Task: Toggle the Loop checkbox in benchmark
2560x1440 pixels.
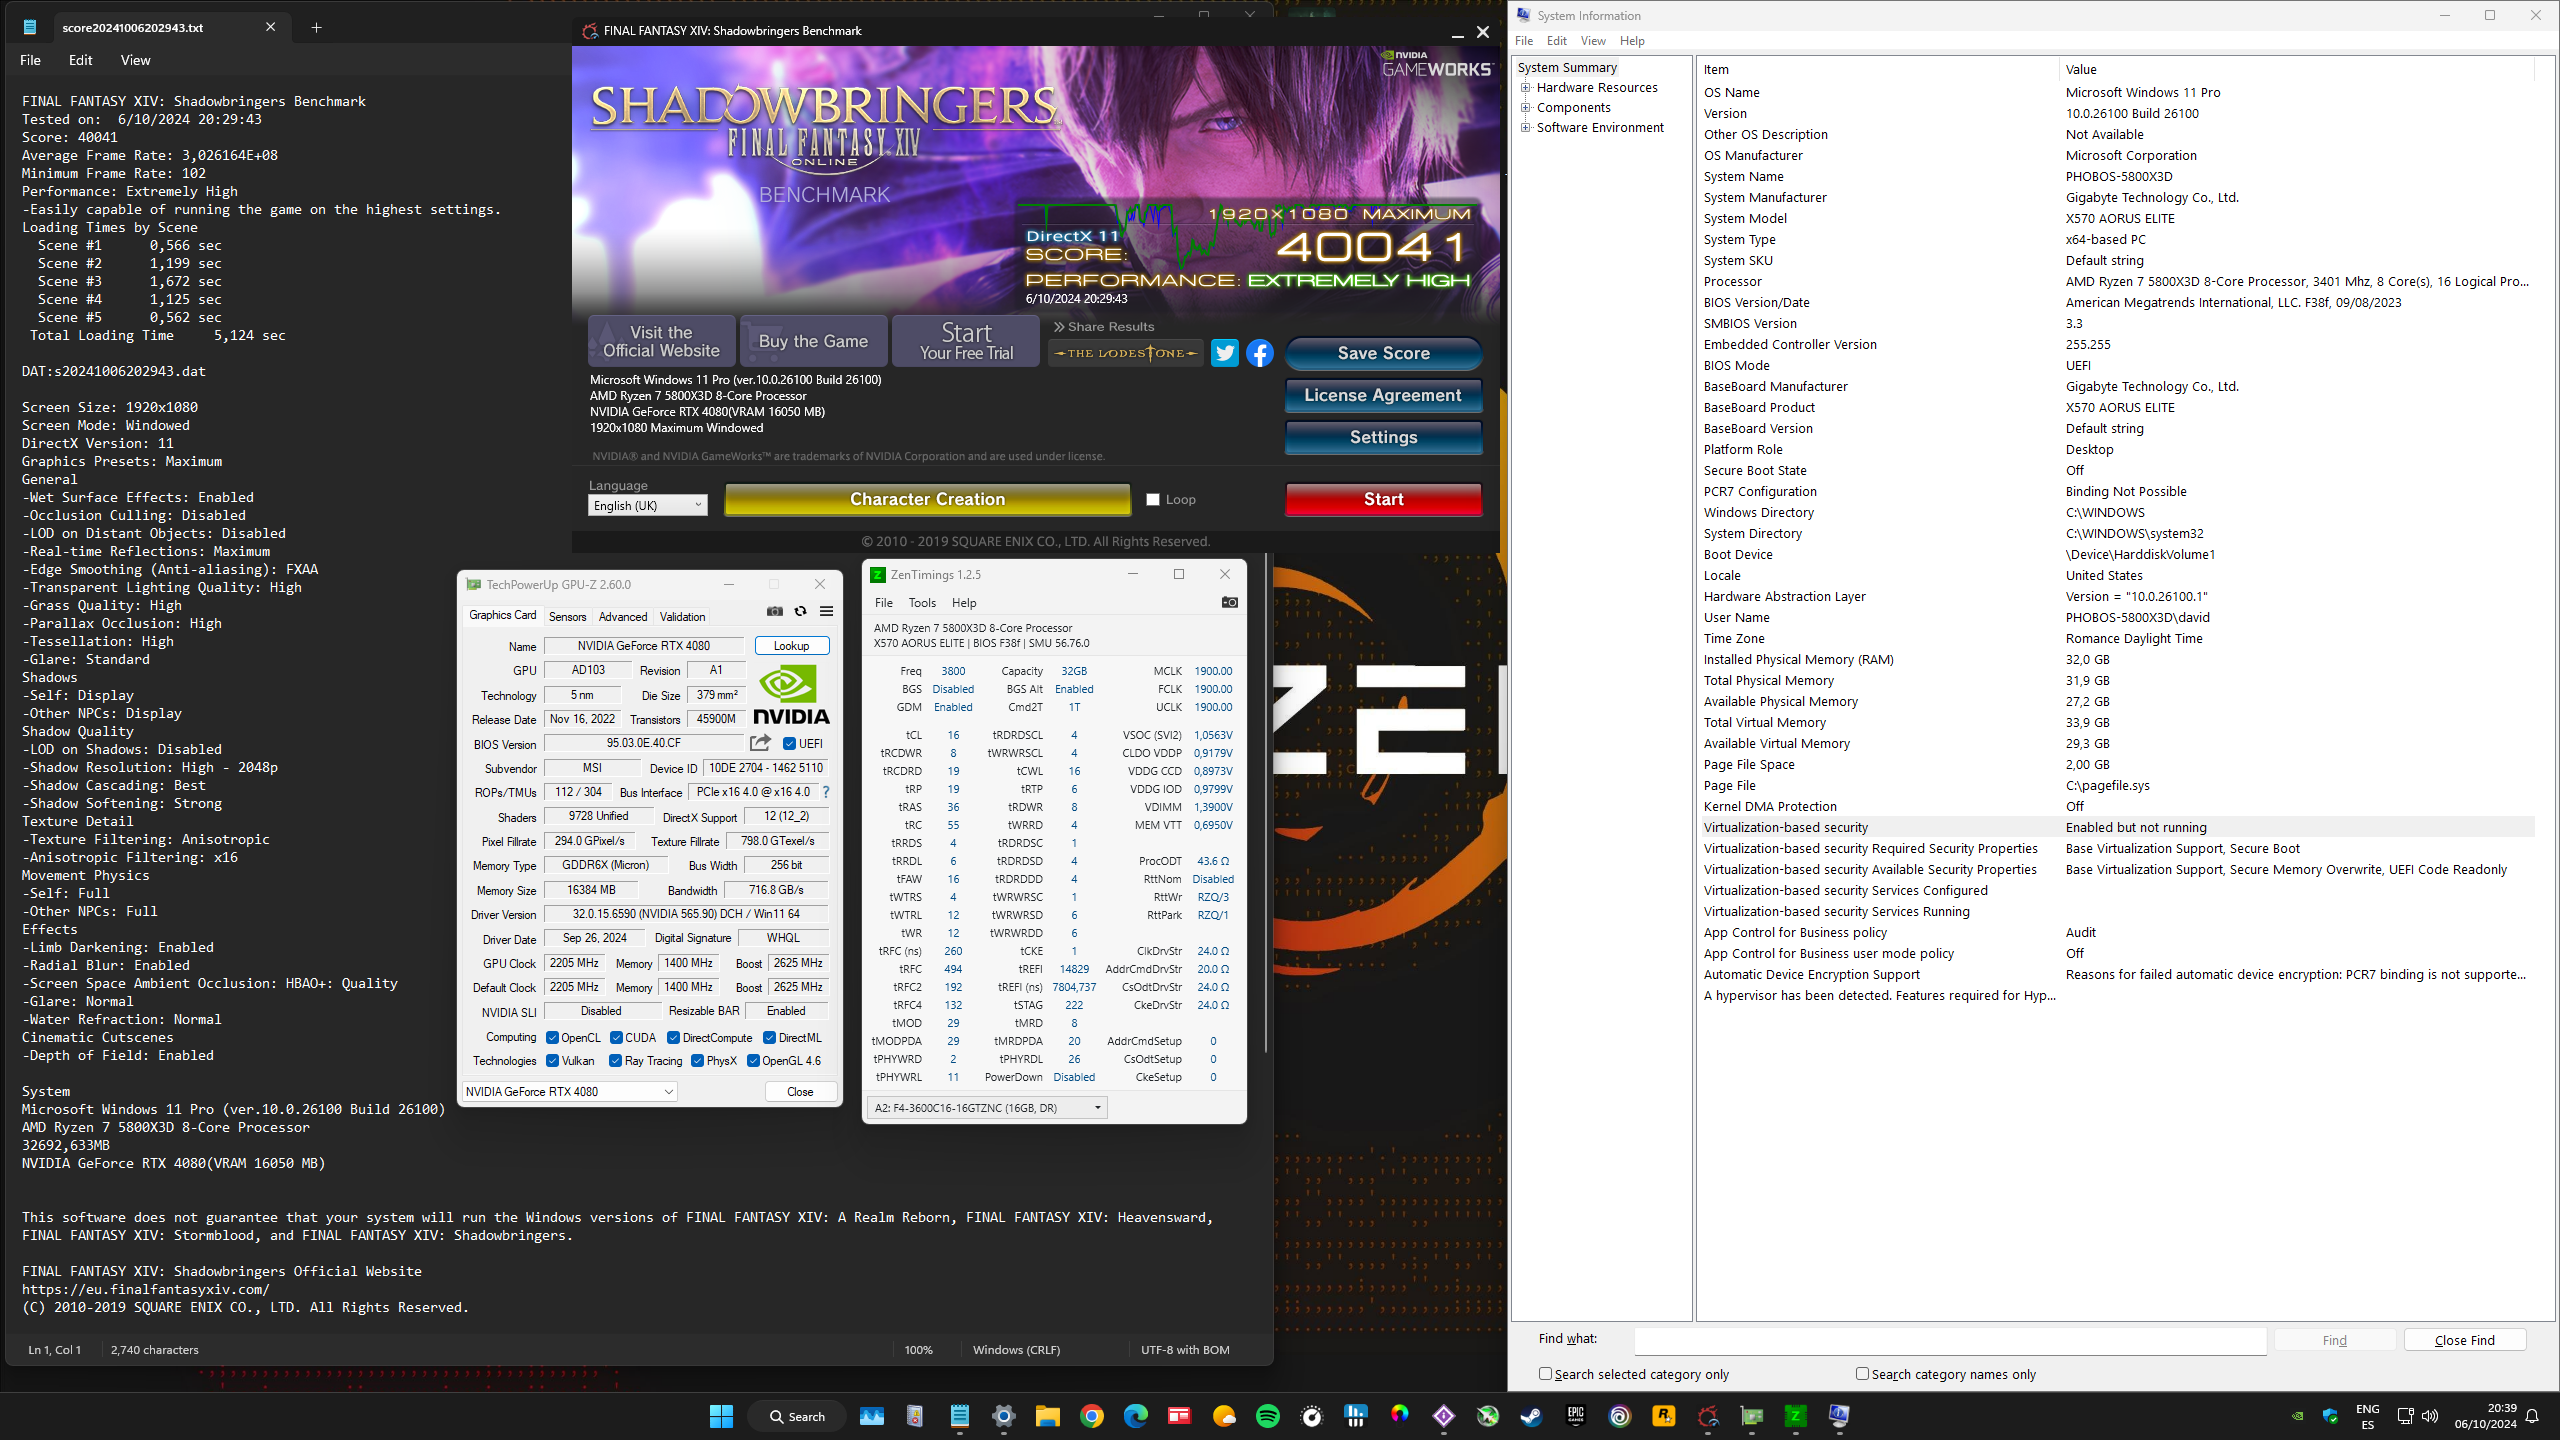Action: pyautogui.click(x=1152, y=499)
